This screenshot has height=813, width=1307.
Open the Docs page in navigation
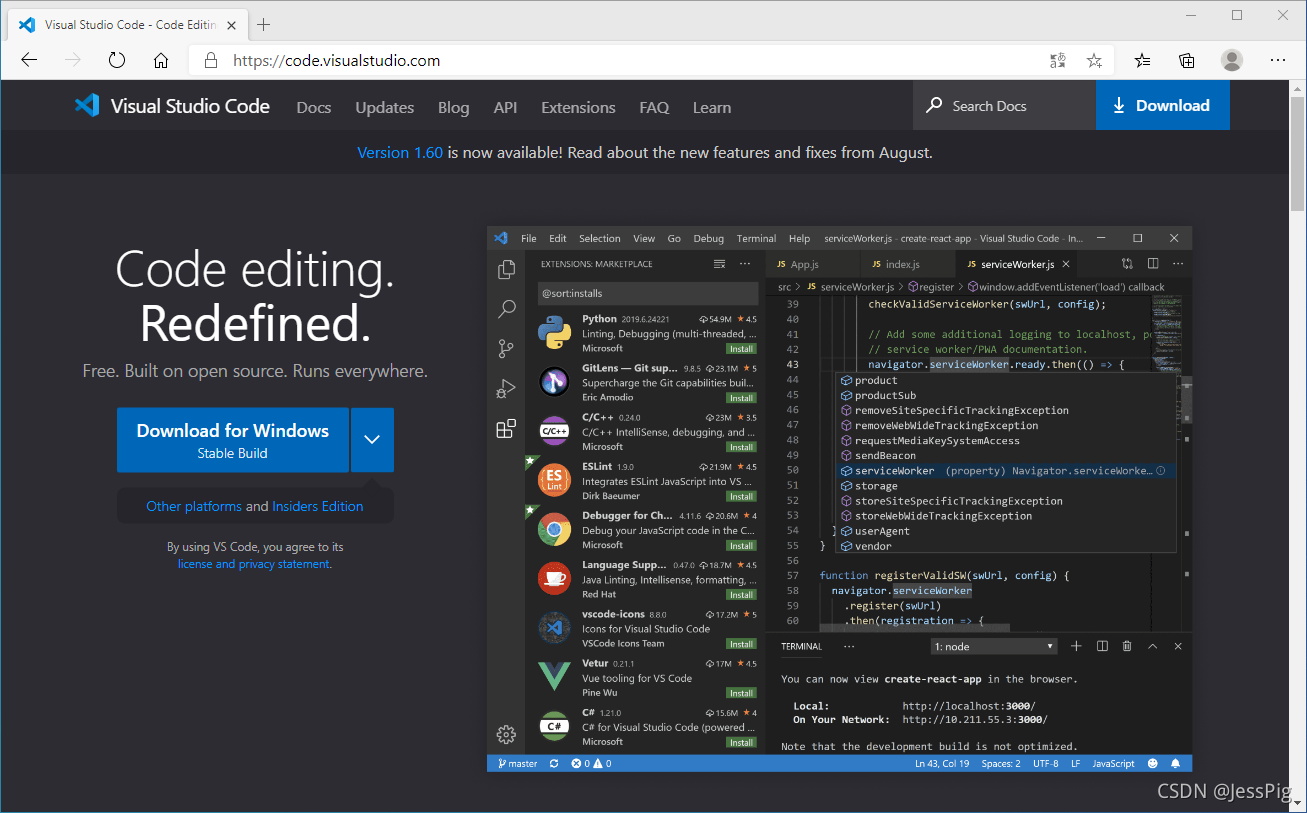314,107
